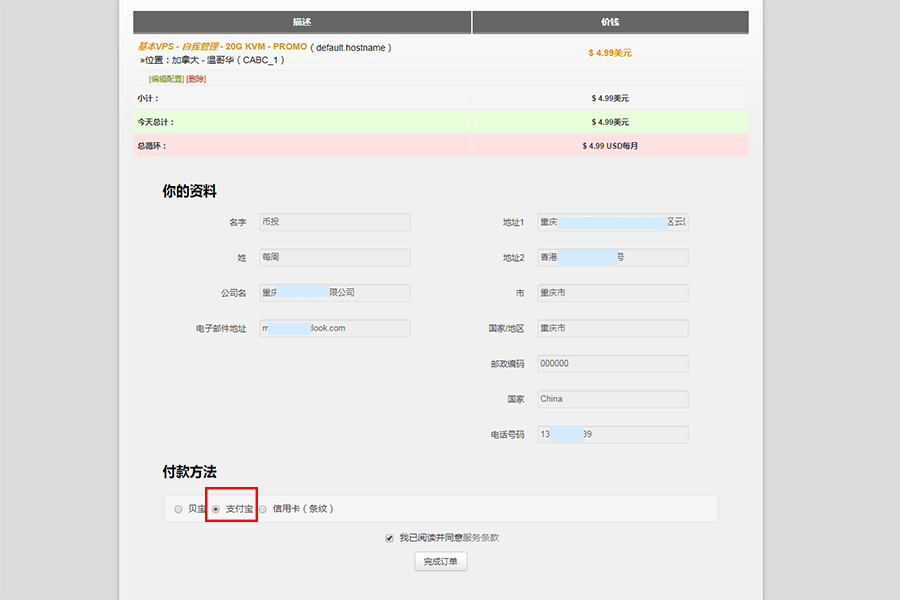
Task: Select the 支付宝 payment radio button
Action: tap(214, 508)
